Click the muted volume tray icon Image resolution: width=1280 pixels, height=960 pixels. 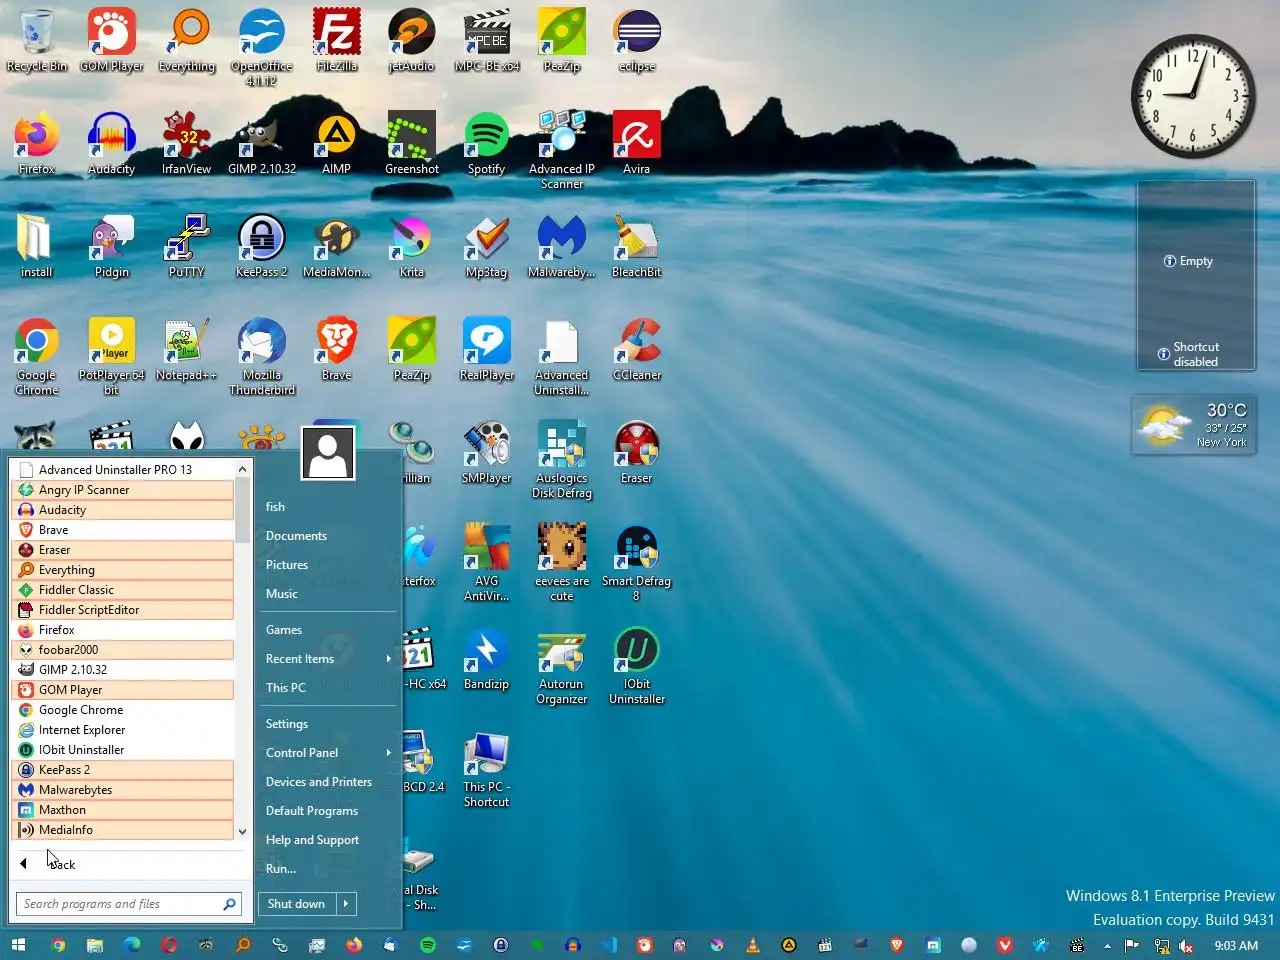click(1186, 945)
